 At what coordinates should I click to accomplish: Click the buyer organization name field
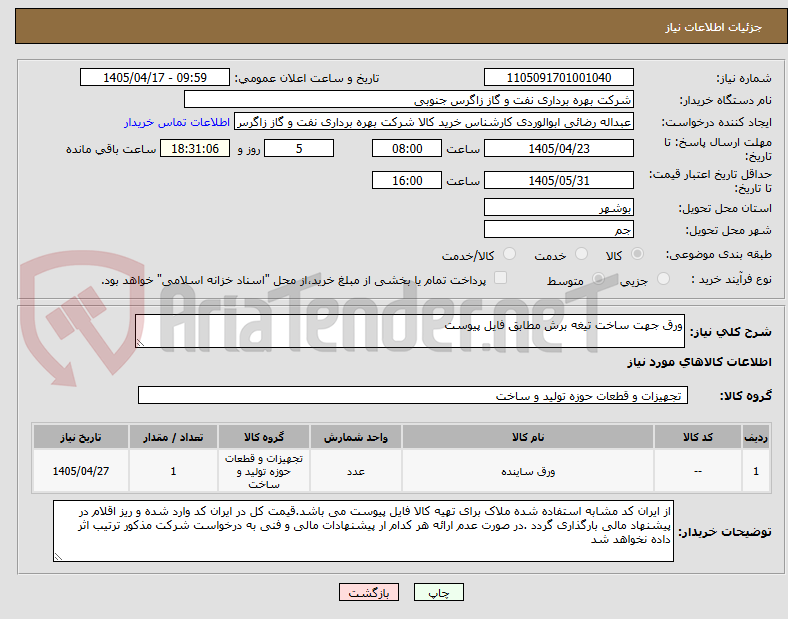point(409,99)
